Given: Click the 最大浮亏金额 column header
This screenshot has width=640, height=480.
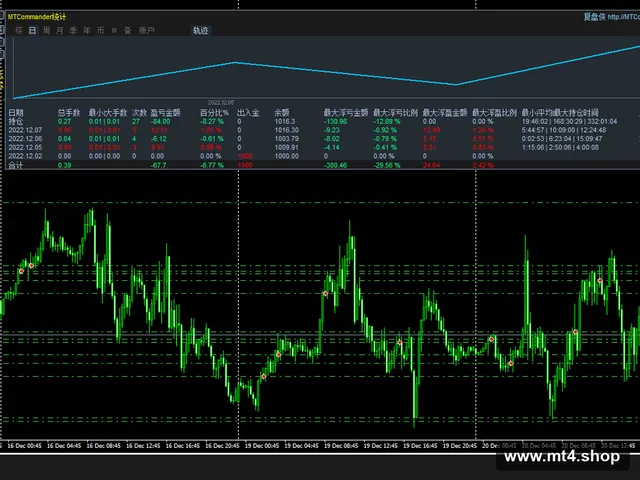Looking at the screenshot, I should tap(346, 113).
